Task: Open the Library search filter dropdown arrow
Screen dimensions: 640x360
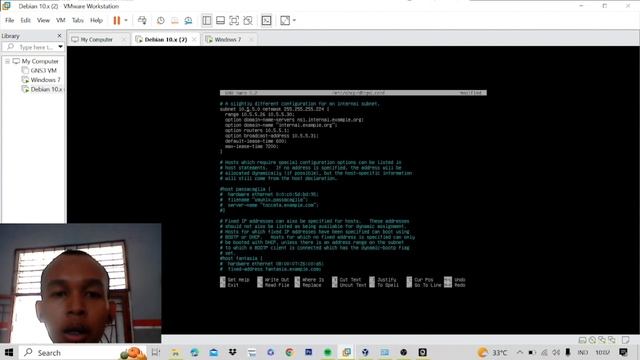Action: coord(60,47)
